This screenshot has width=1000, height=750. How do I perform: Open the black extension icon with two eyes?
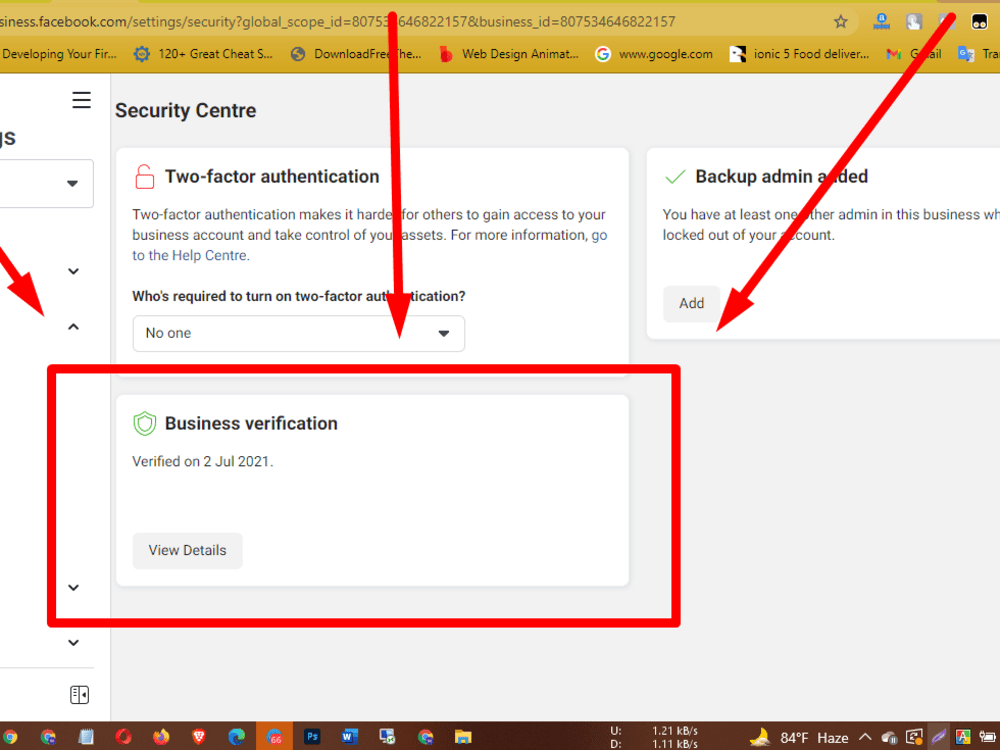point(980,22)
